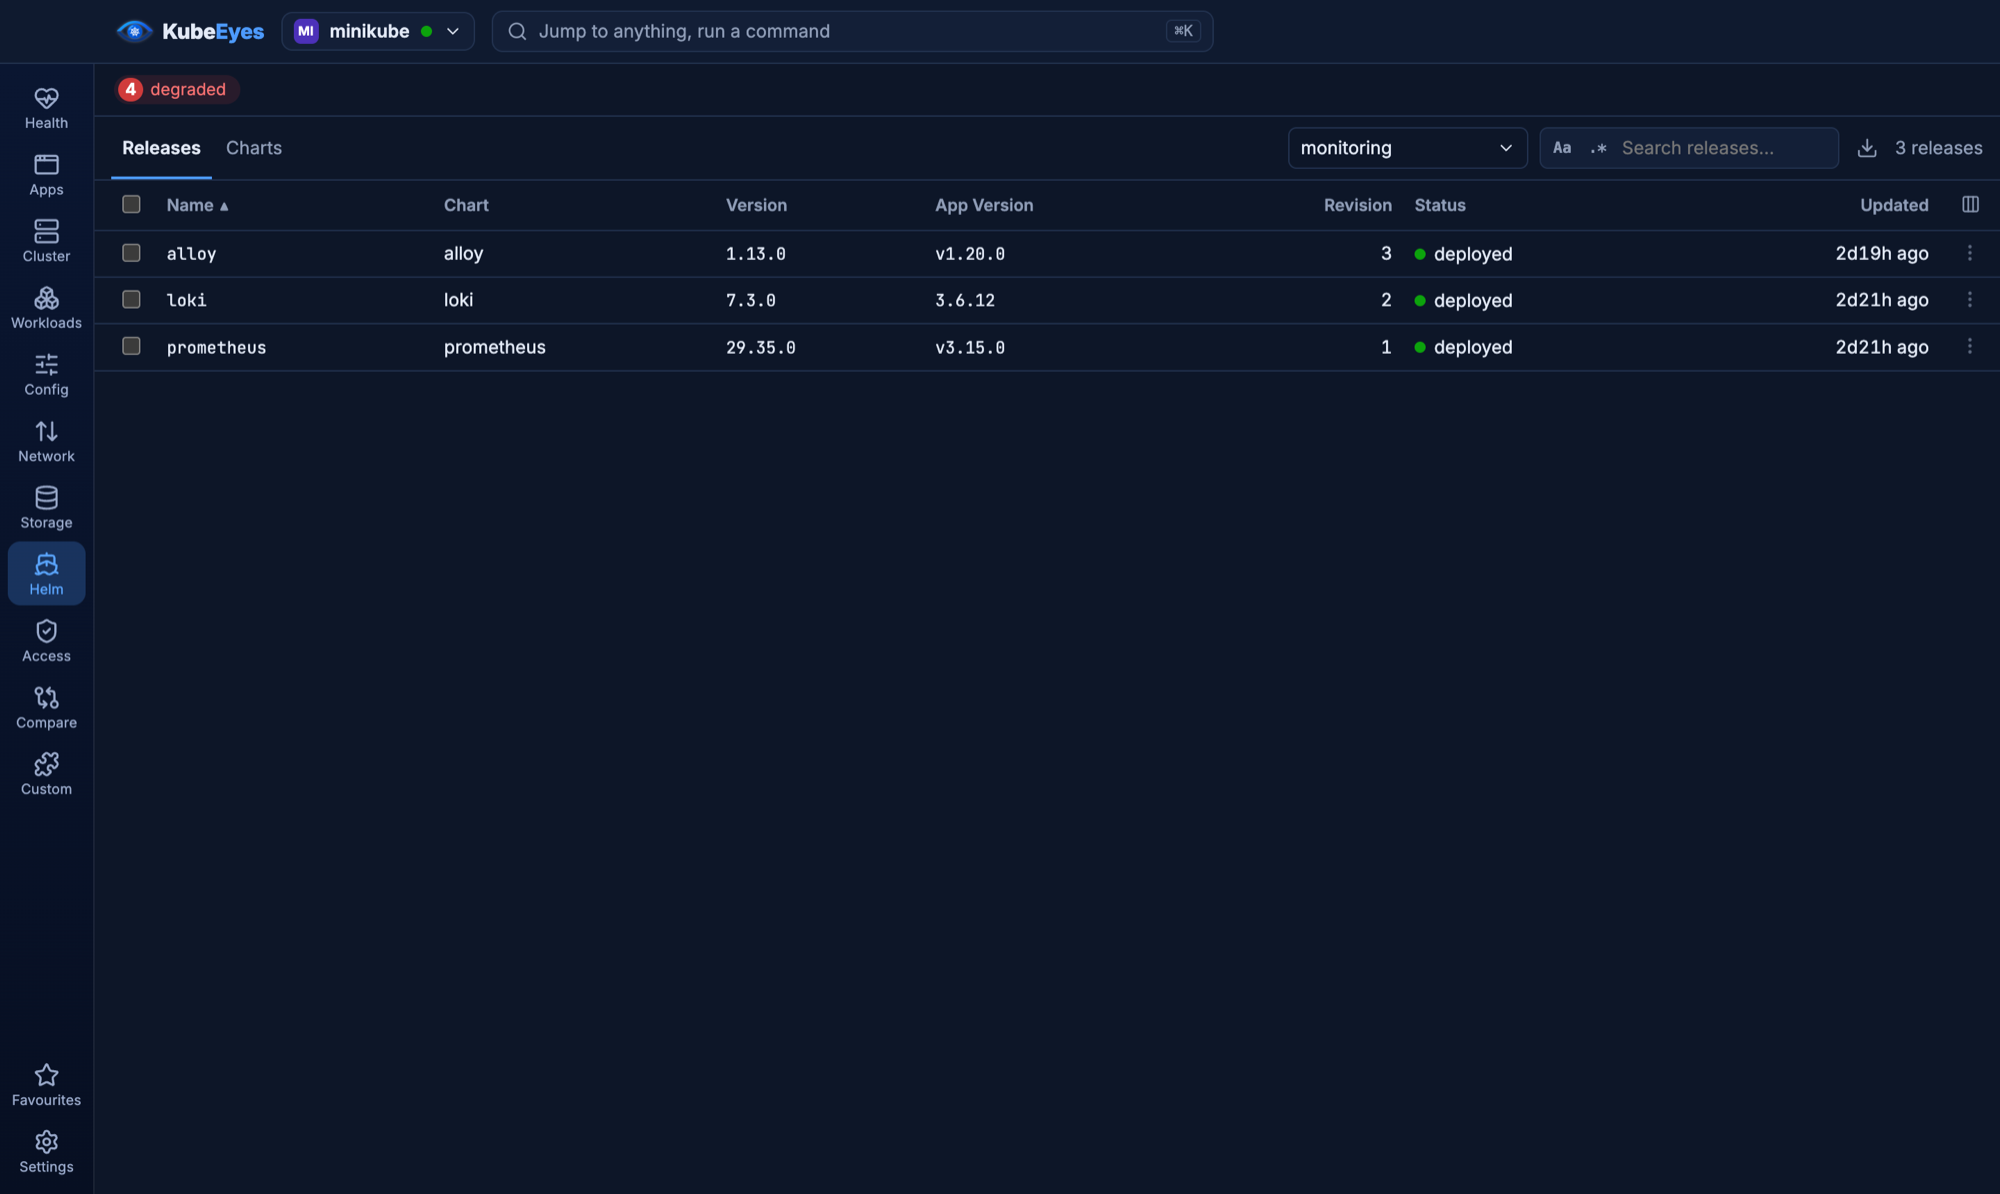
Task: Select the loki release checkbox
Action: [131, 299]
